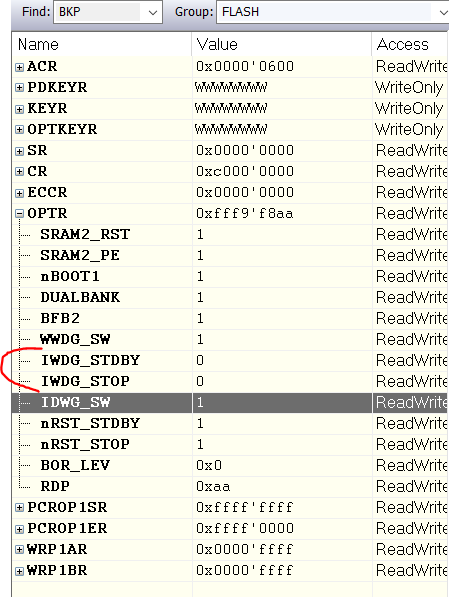Click PCROP1SR value 0xffff'ffff
This screenshot has width=449, height=597.
[x=245, y=508]
